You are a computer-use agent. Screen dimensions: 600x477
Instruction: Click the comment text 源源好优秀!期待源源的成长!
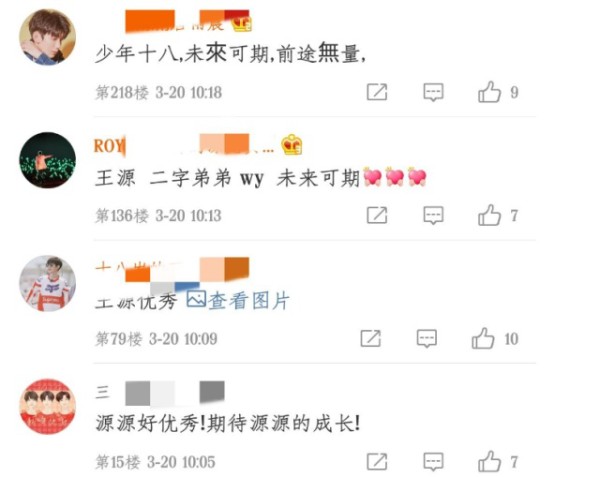[x=228, y=423]
